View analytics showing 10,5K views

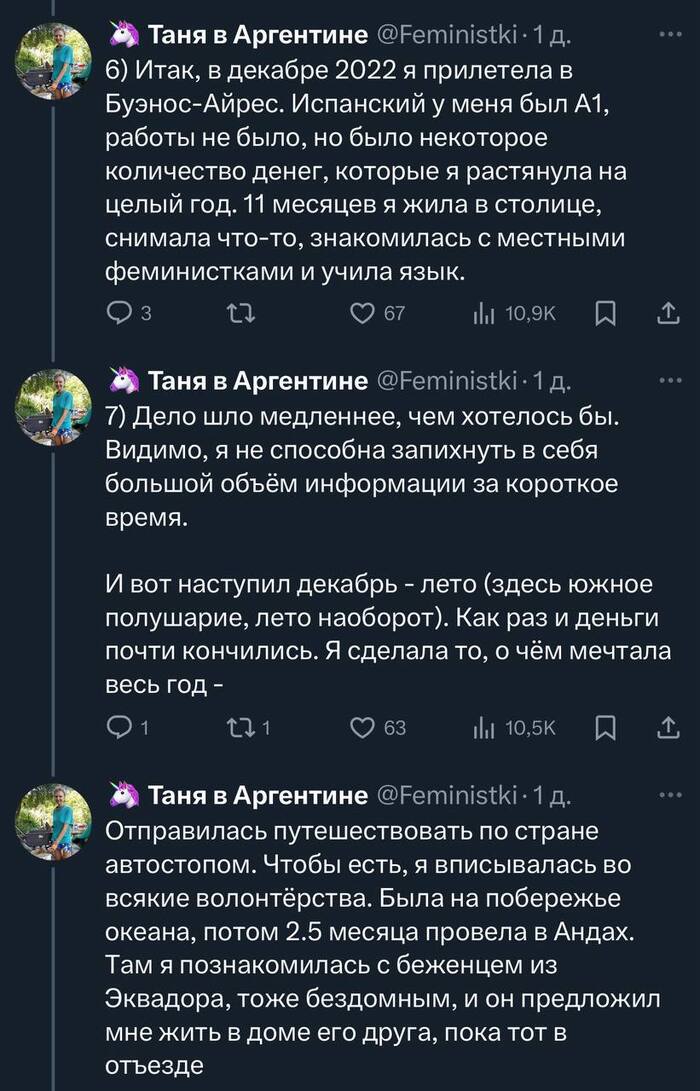point(484,728)
